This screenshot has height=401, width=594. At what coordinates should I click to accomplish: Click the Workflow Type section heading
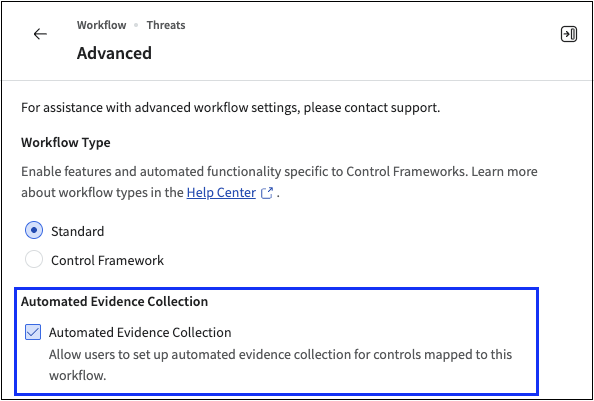[66, 143]
